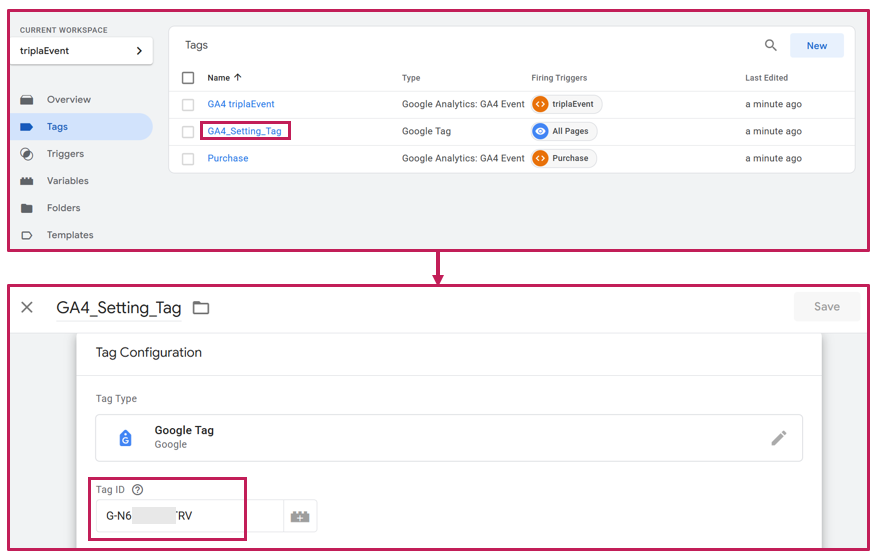Click the search magnifier icon in Tags
The image size is (877, 559).
tap(770, 45)
